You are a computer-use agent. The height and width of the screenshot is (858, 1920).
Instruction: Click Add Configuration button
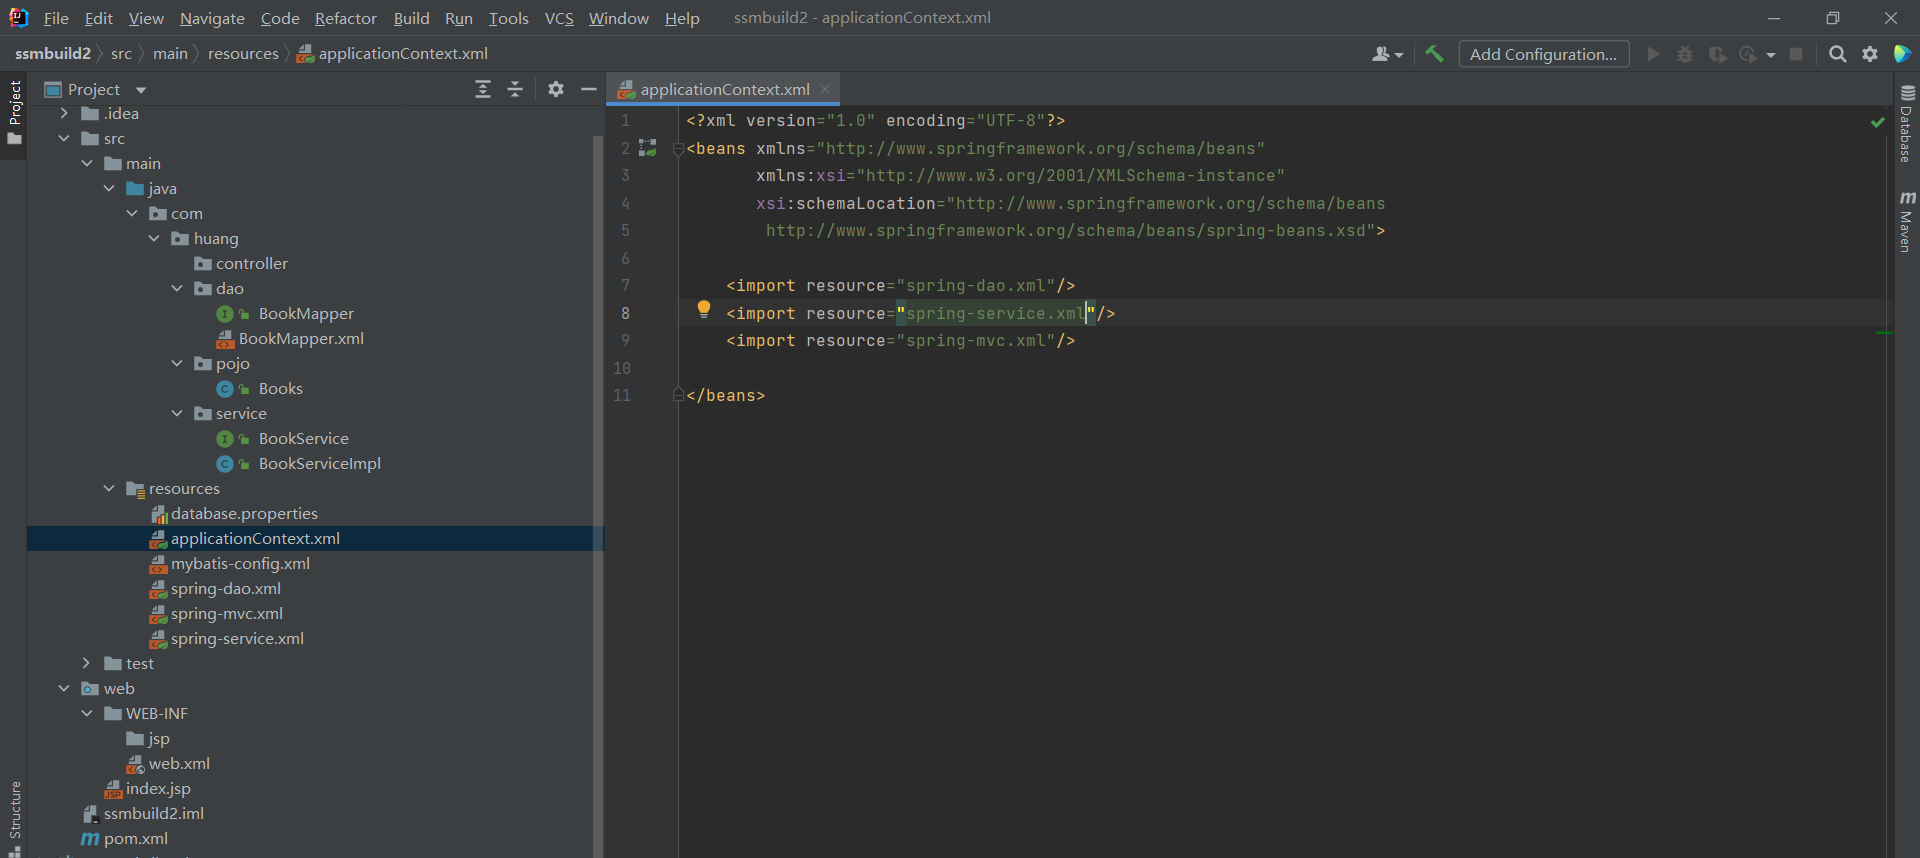point(1543,54)
